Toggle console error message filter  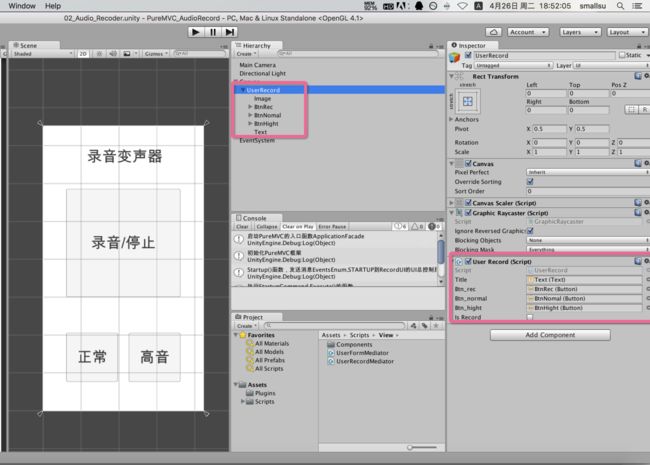[434, 226]
